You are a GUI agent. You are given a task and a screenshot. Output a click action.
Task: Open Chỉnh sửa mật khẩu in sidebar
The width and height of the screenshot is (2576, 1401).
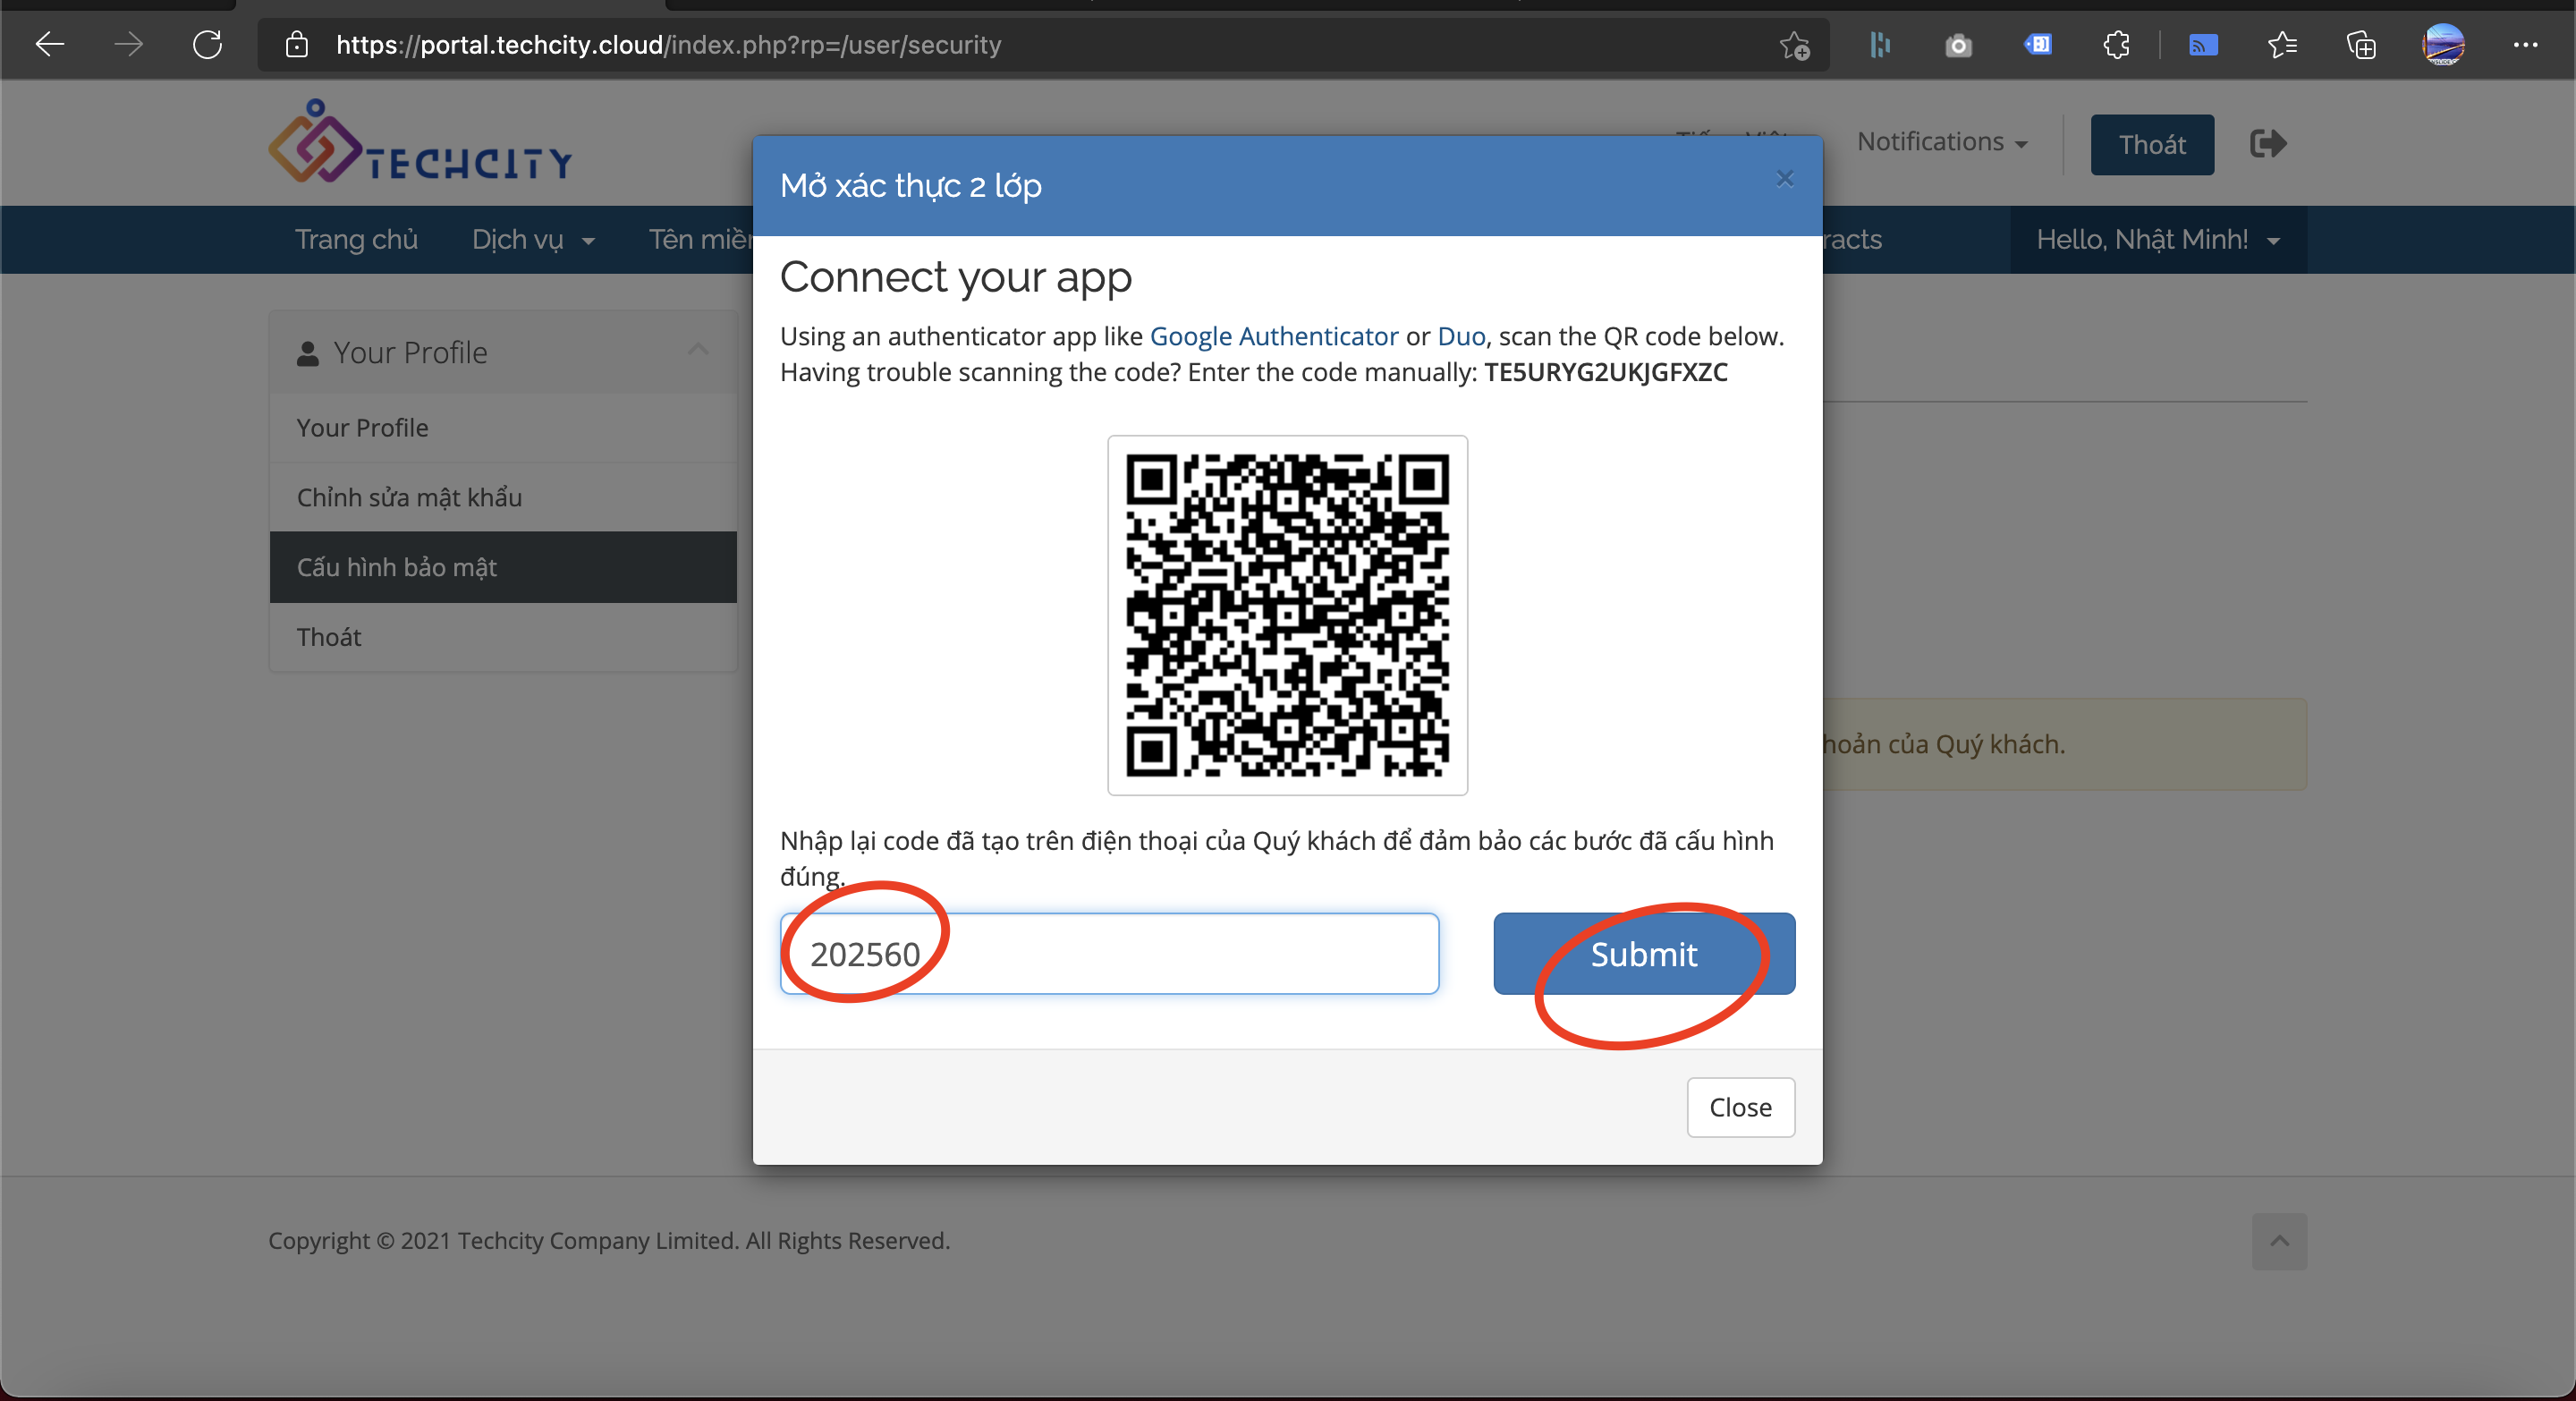(x=503, y=497)
